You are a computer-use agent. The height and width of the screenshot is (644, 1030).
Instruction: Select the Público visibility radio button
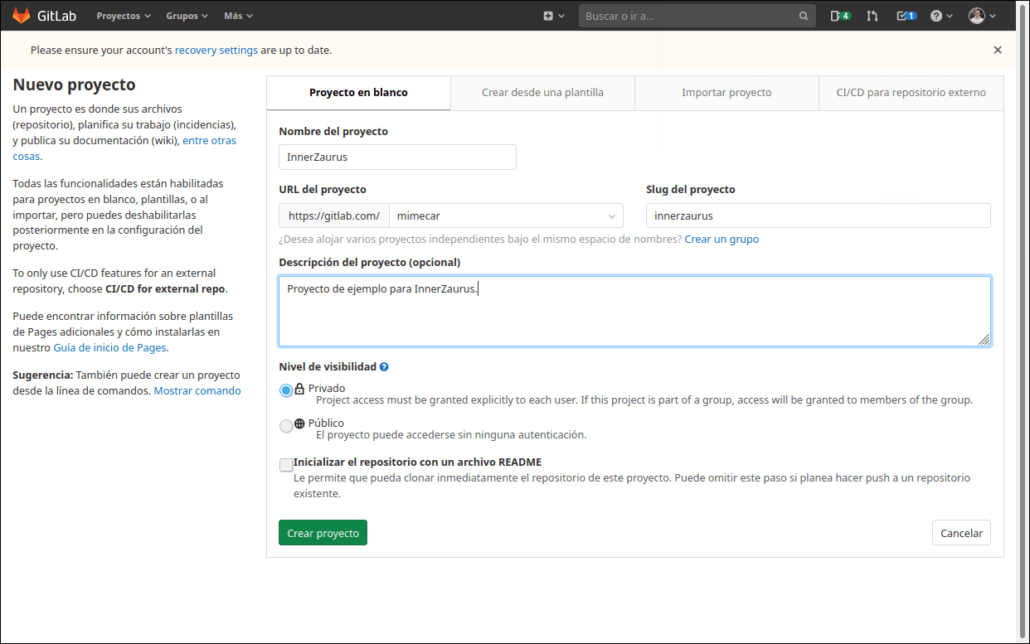pyautogui.click(x=286, y=426)
